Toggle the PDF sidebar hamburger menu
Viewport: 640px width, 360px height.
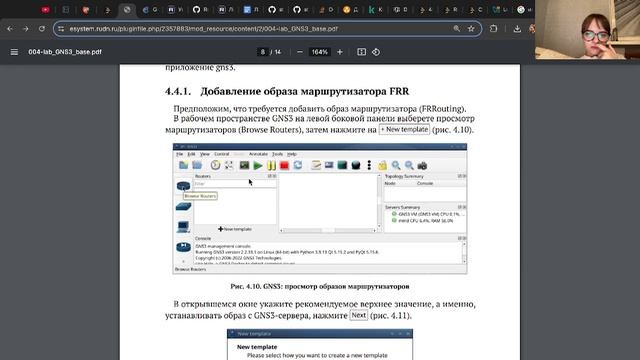point(14,52)
